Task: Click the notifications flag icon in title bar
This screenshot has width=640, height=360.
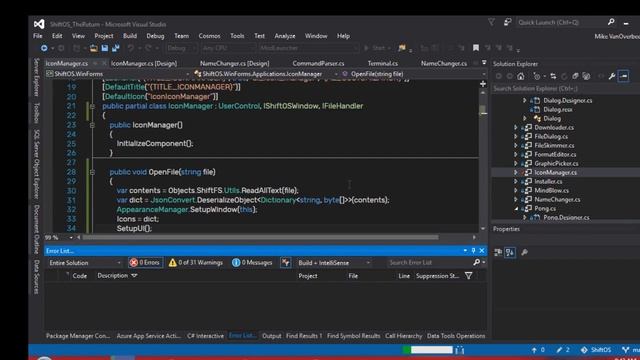Action: [x=491, y=22]
